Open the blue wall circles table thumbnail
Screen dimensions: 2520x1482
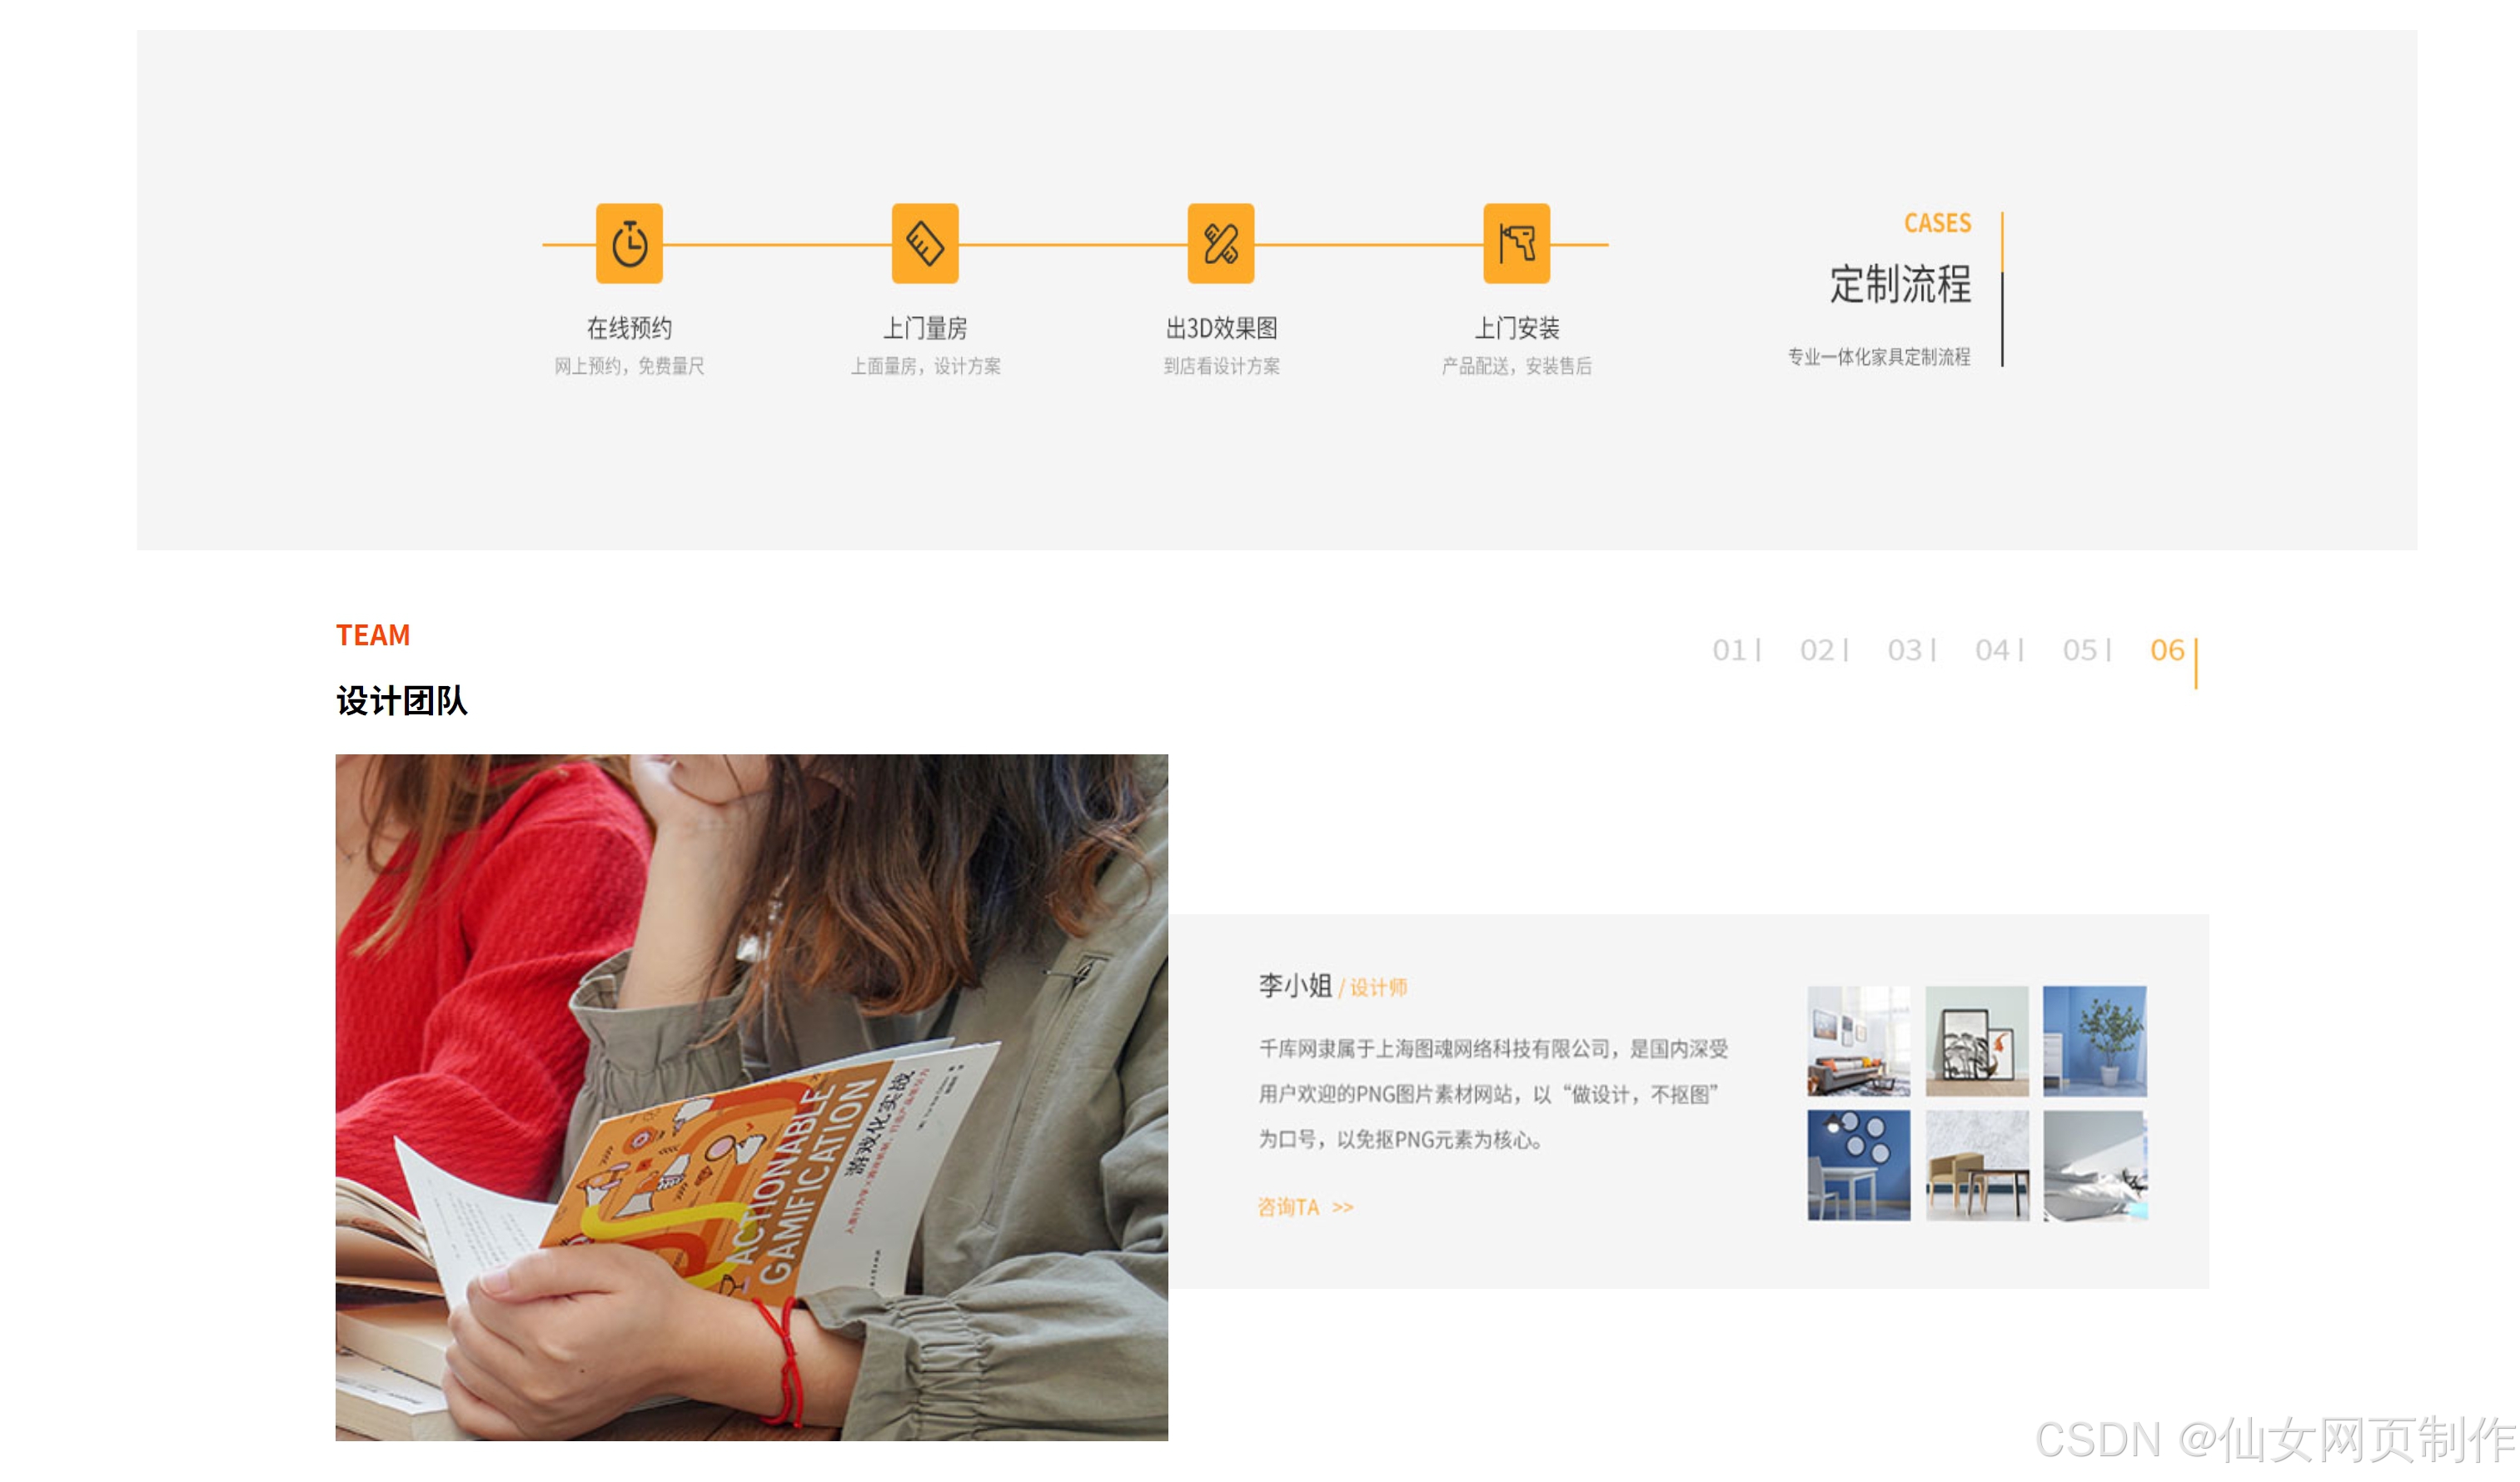[1858, 1165]
